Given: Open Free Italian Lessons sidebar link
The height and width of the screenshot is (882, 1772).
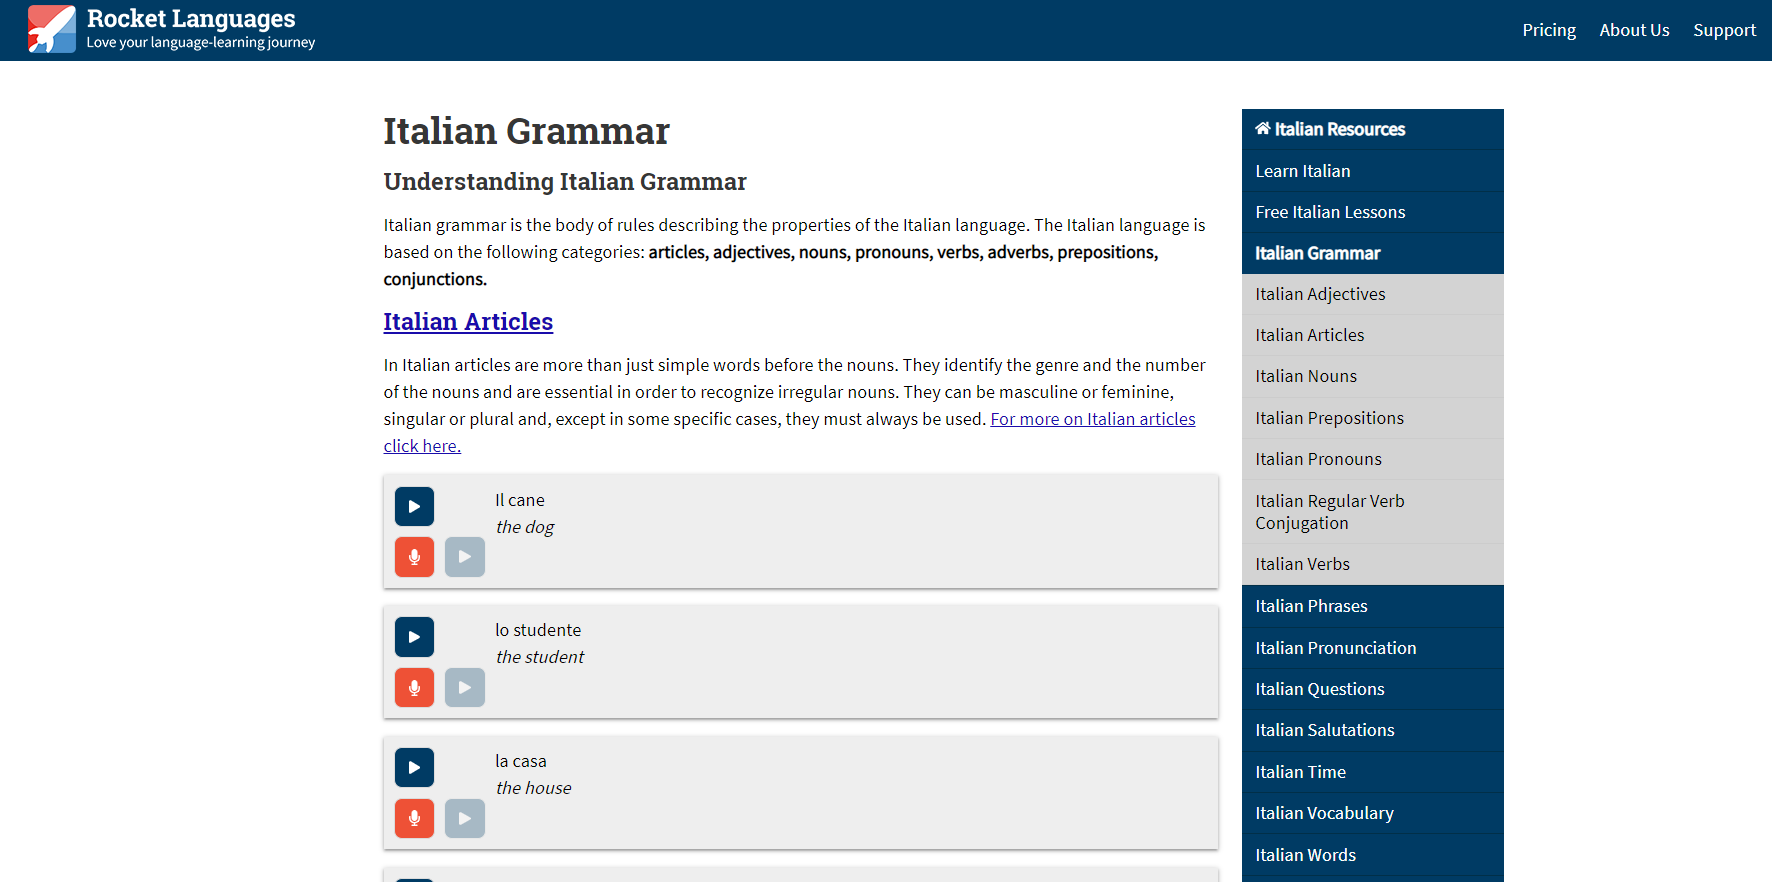Looking at the screenshot, I should tap(1330, 212).
